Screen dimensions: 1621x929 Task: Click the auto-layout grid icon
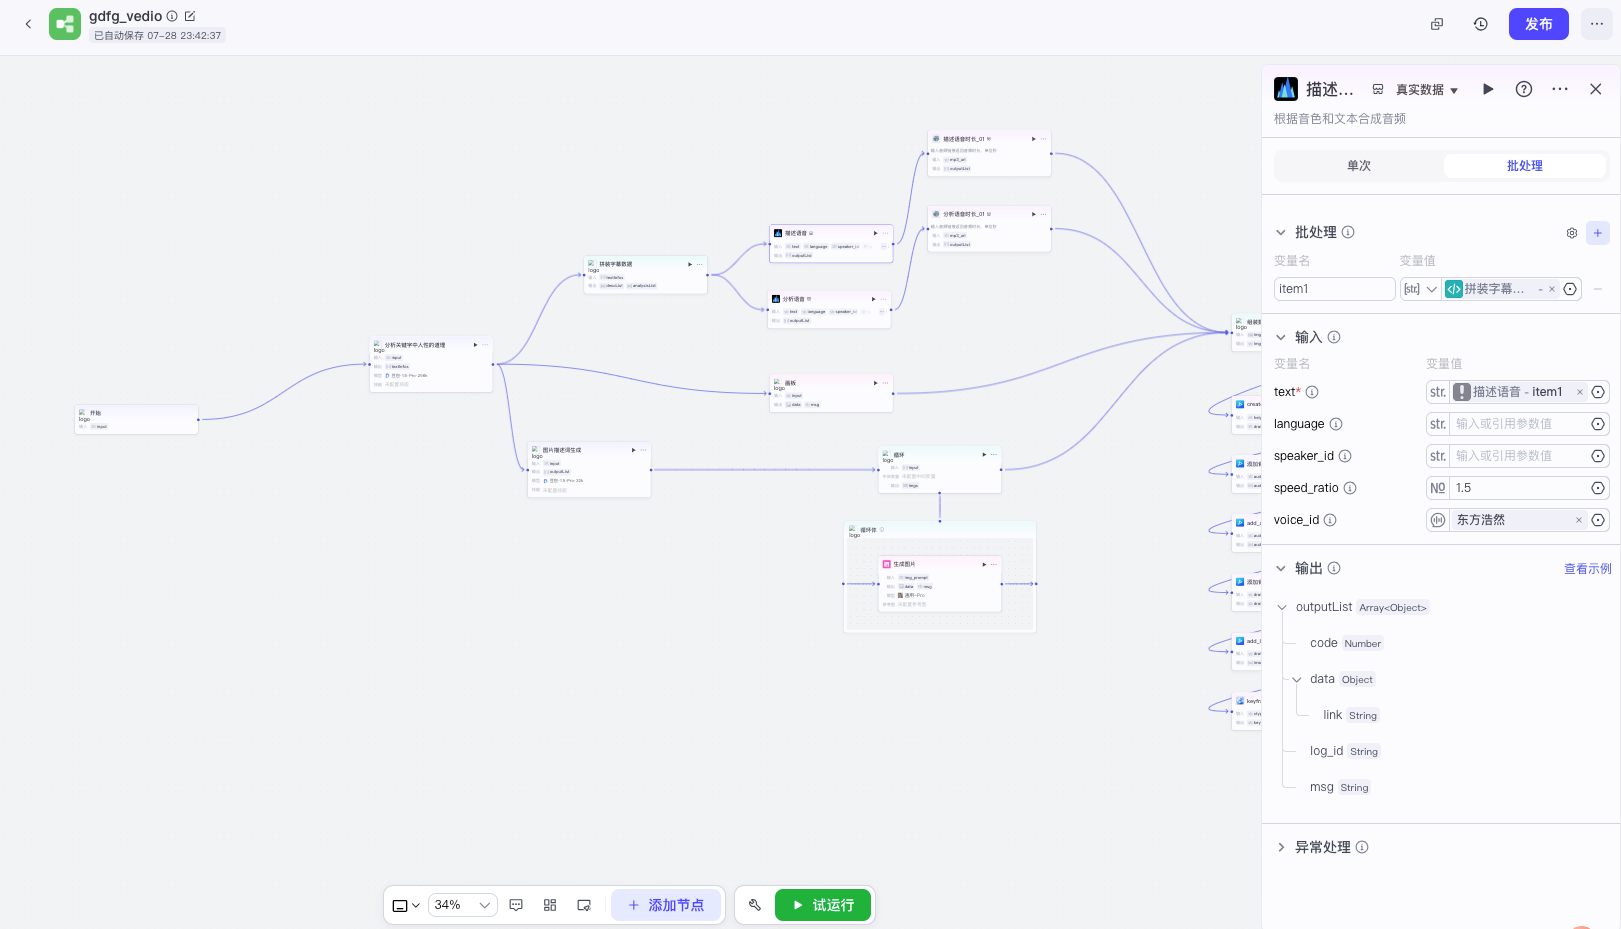(550, 905)
